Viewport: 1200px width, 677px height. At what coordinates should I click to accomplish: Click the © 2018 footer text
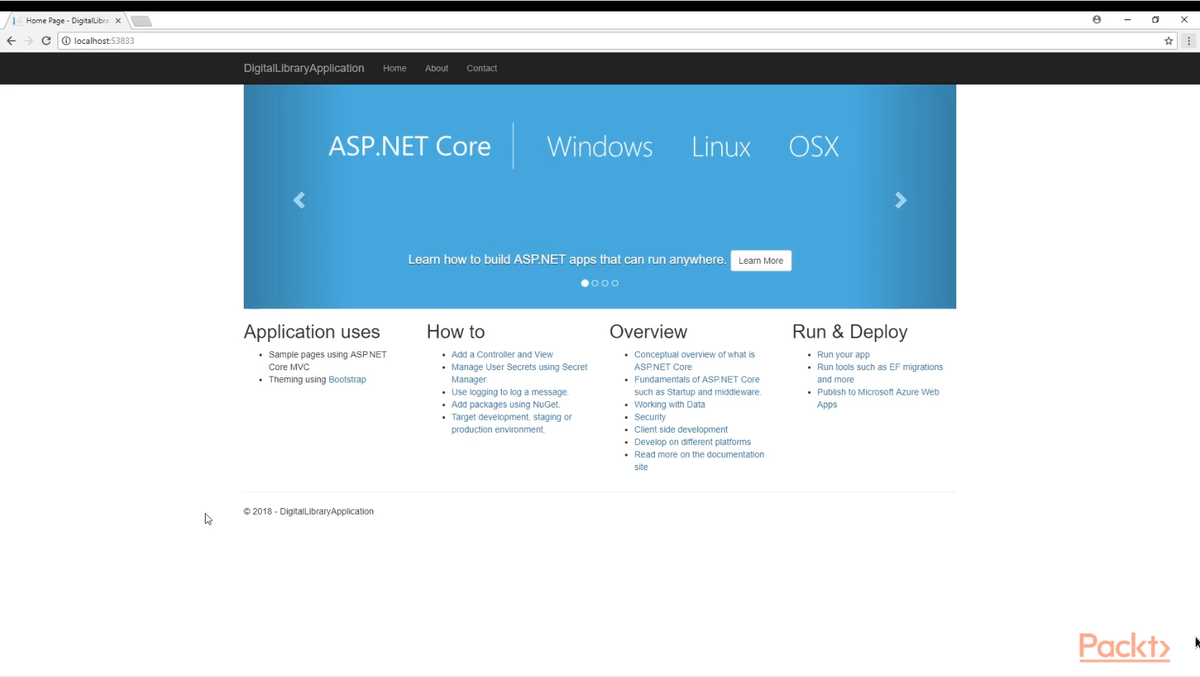coord(308,511)
